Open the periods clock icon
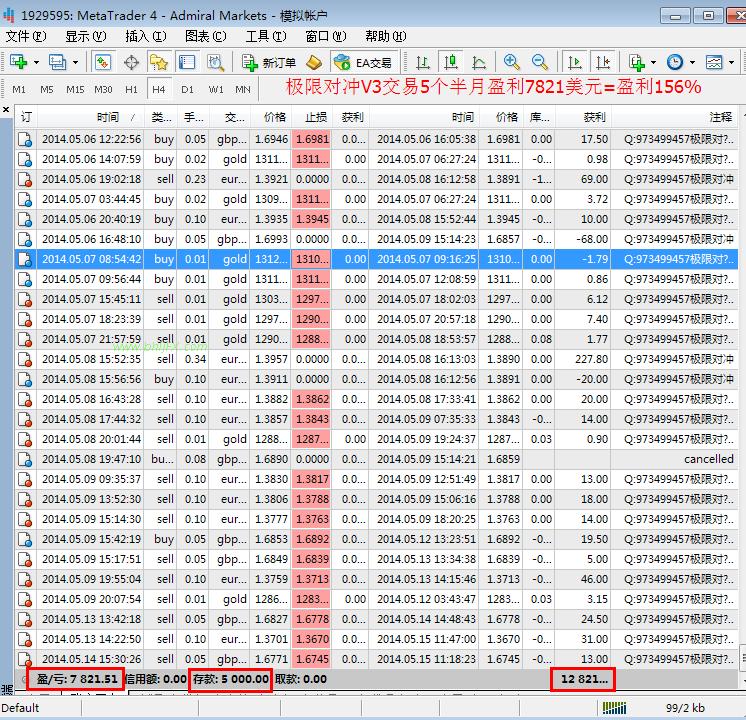 click(675, 62)
